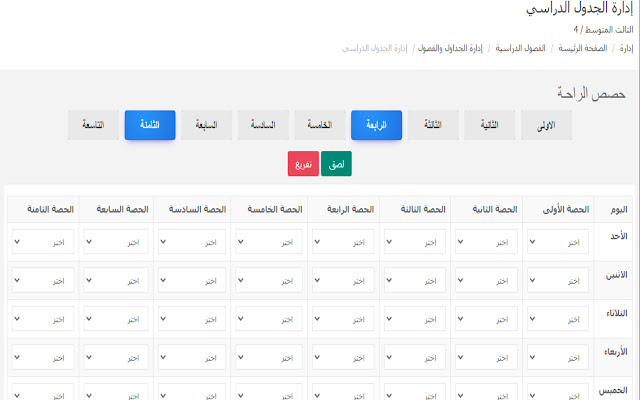Click the حصص الراحة section heading
The width and height of the screenshot is (640, 400).
[x=591, y=93]
